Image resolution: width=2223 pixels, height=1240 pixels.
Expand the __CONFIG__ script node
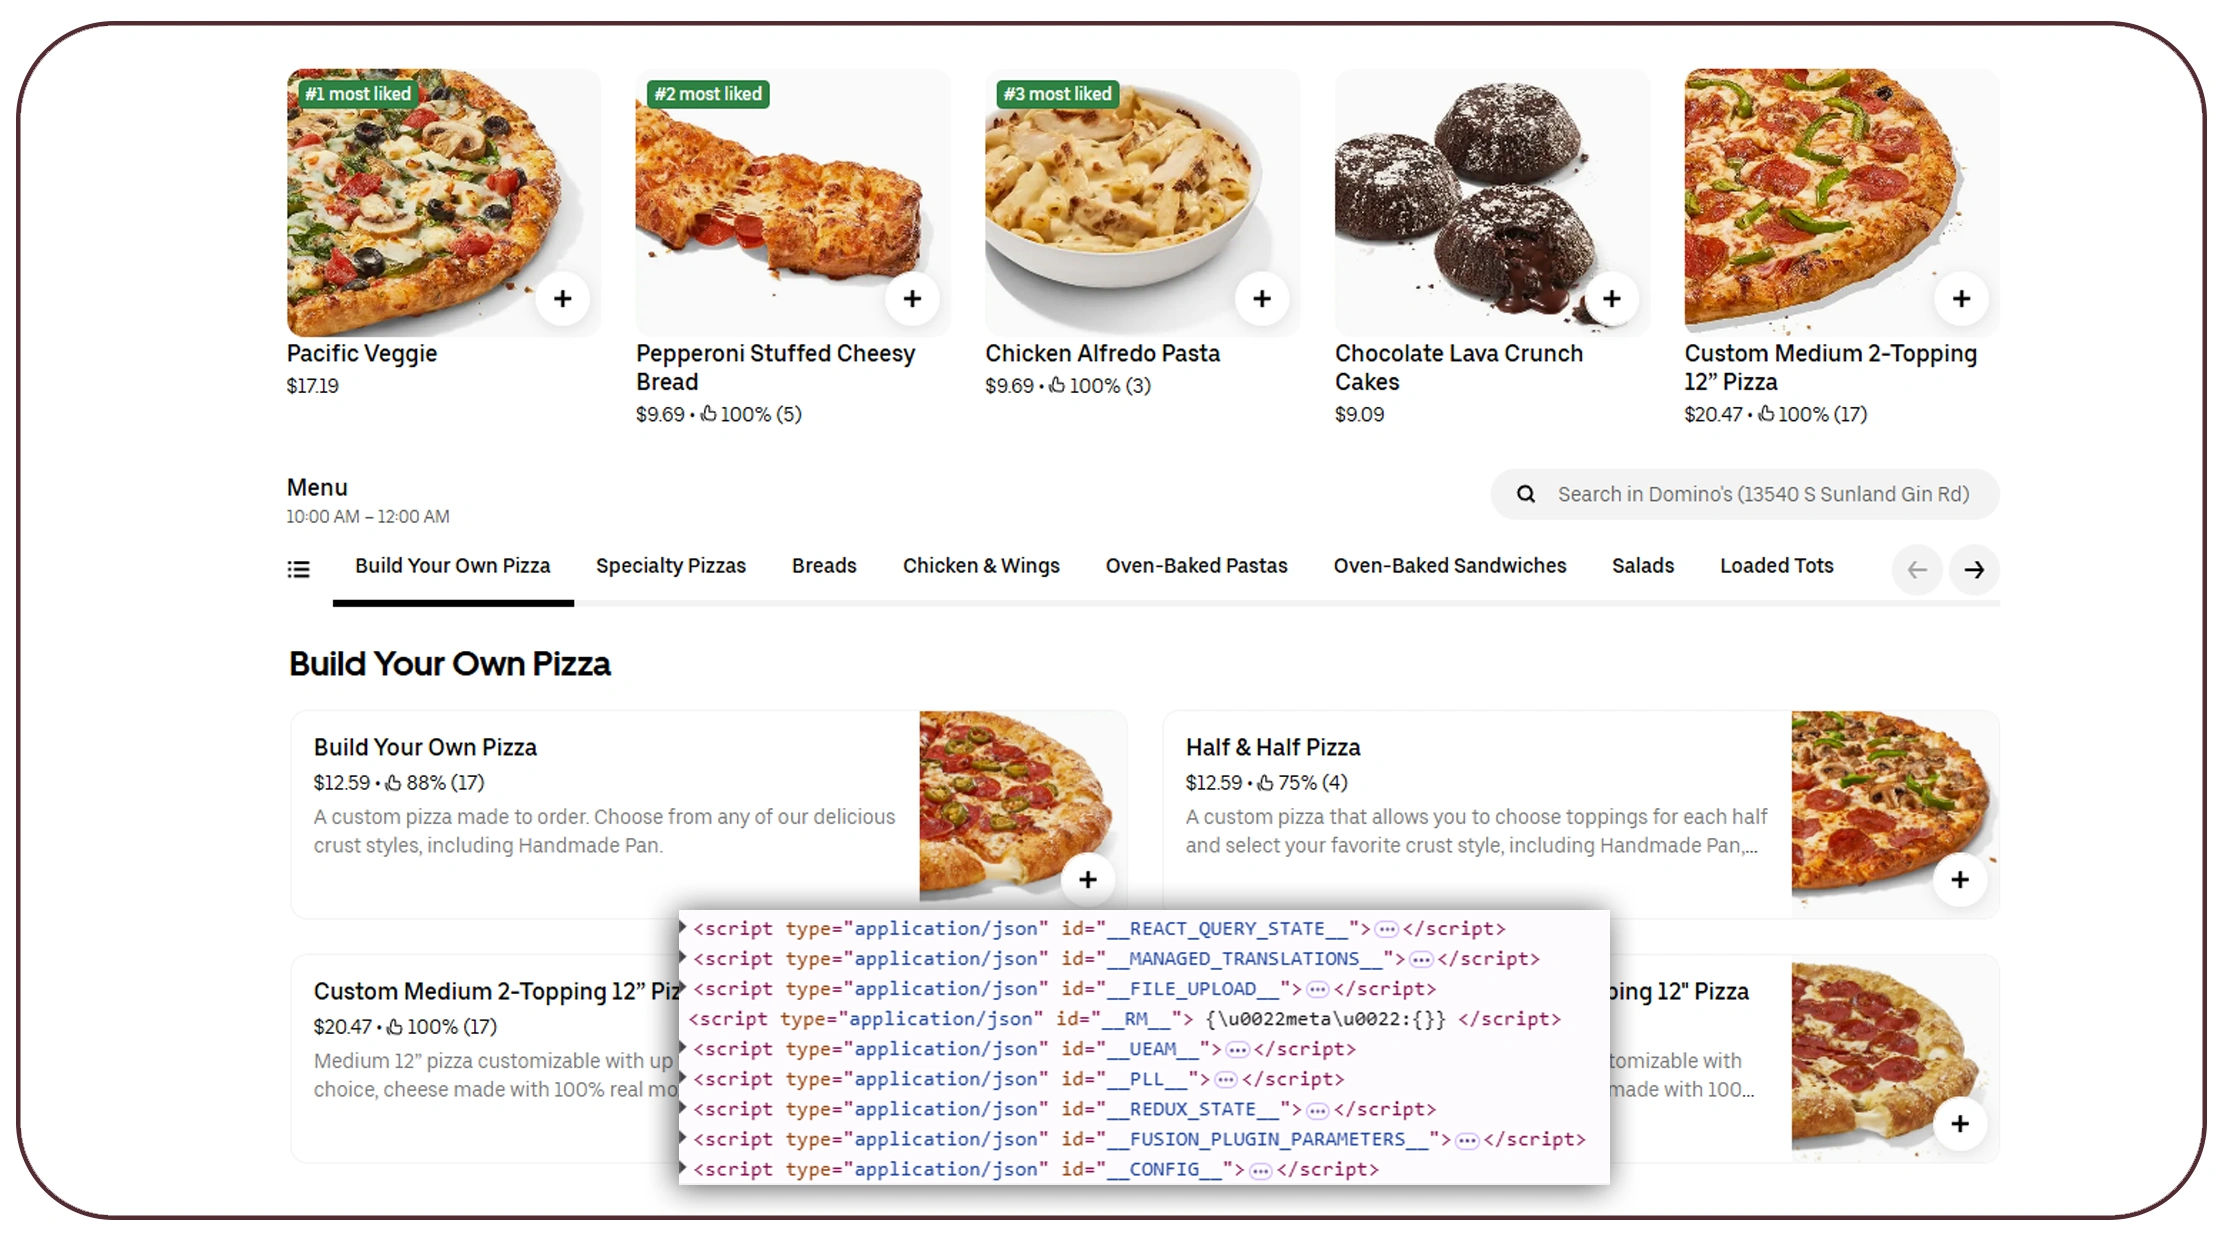point(685,1169)
